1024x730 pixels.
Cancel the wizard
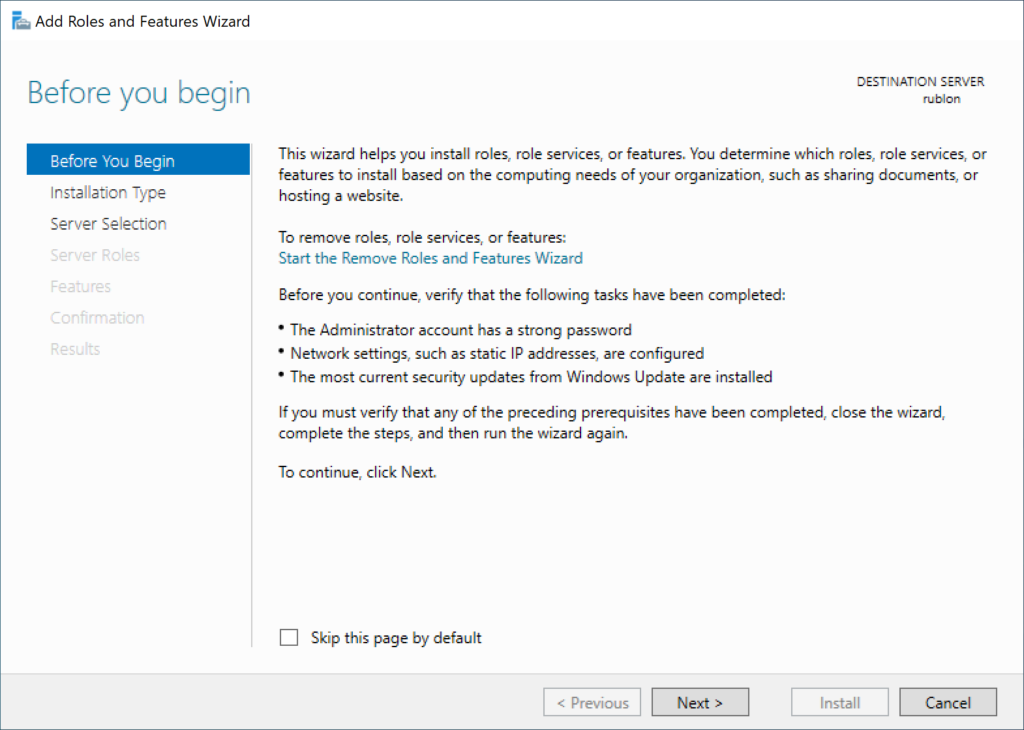[947, 702]
